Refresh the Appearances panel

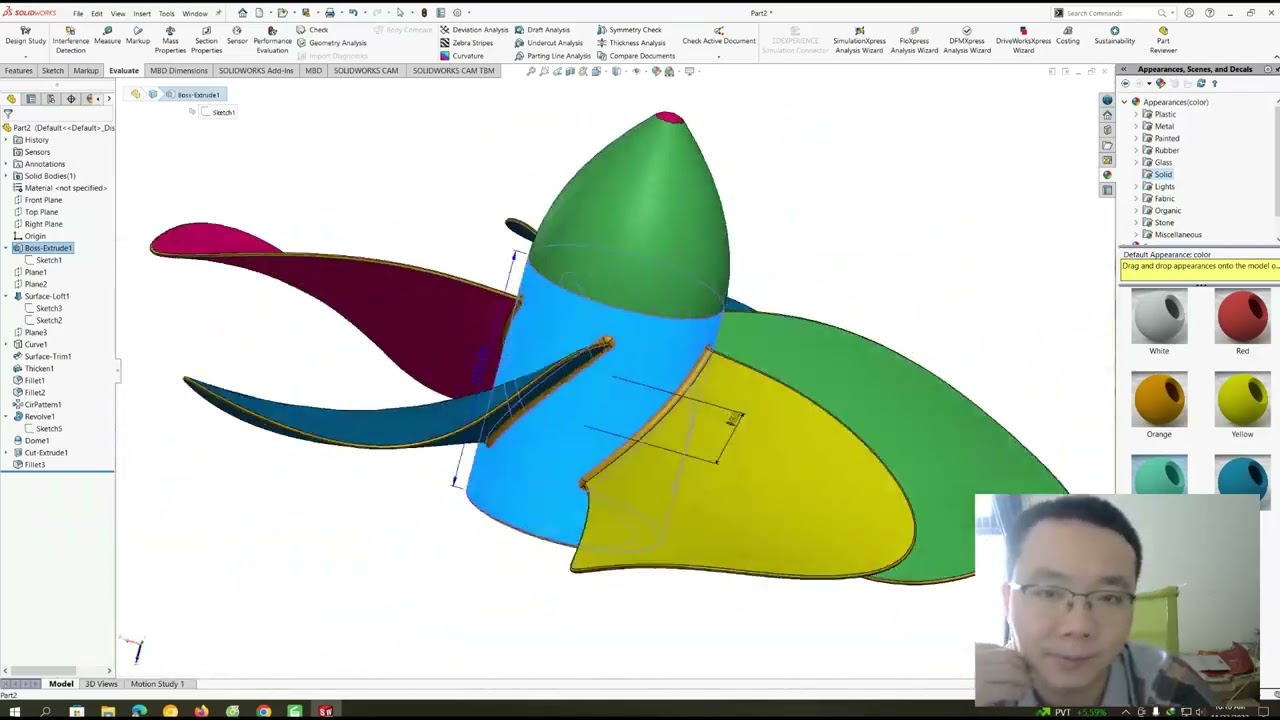[1201, 84]
